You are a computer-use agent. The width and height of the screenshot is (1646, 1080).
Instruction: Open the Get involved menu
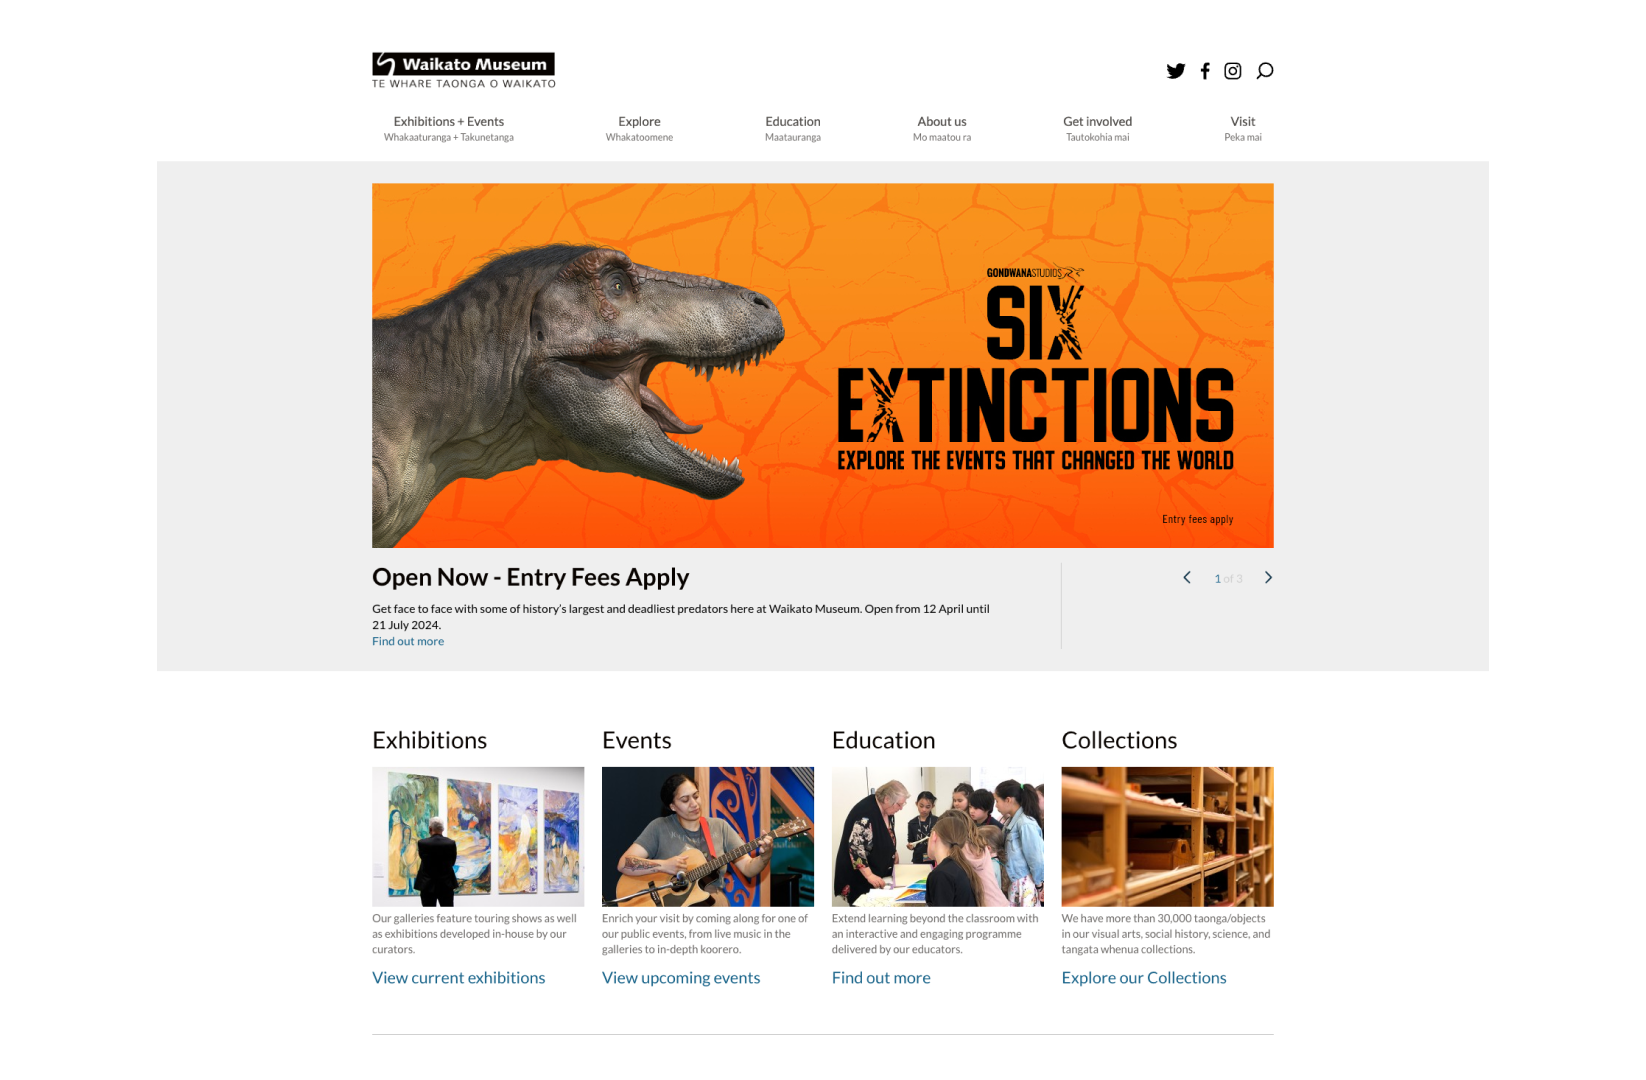1097,128
